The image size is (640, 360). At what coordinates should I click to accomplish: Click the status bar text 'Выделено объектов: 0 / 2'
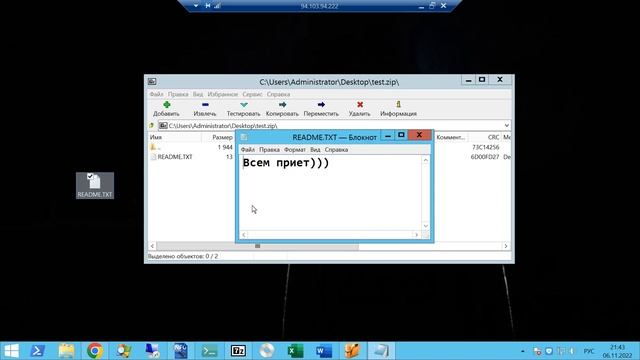pos(183,256)
